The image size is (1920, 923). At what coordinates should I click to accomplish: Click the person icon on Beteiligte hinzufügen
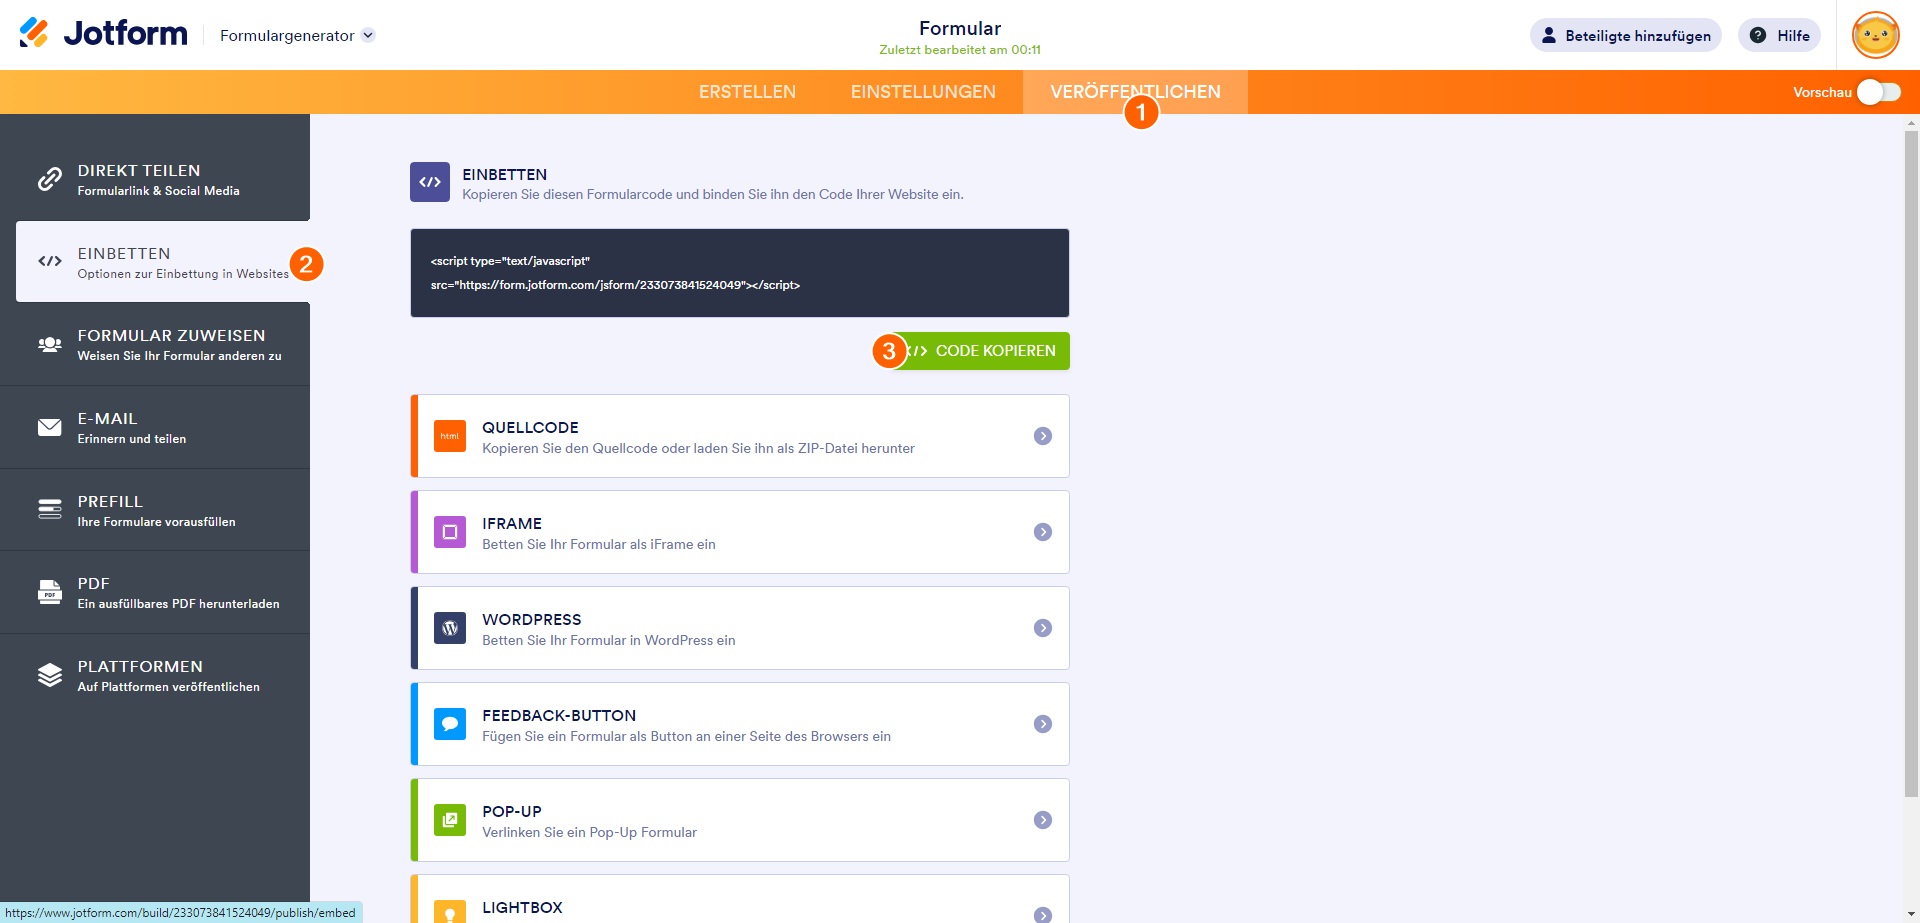pos(1549,35)
